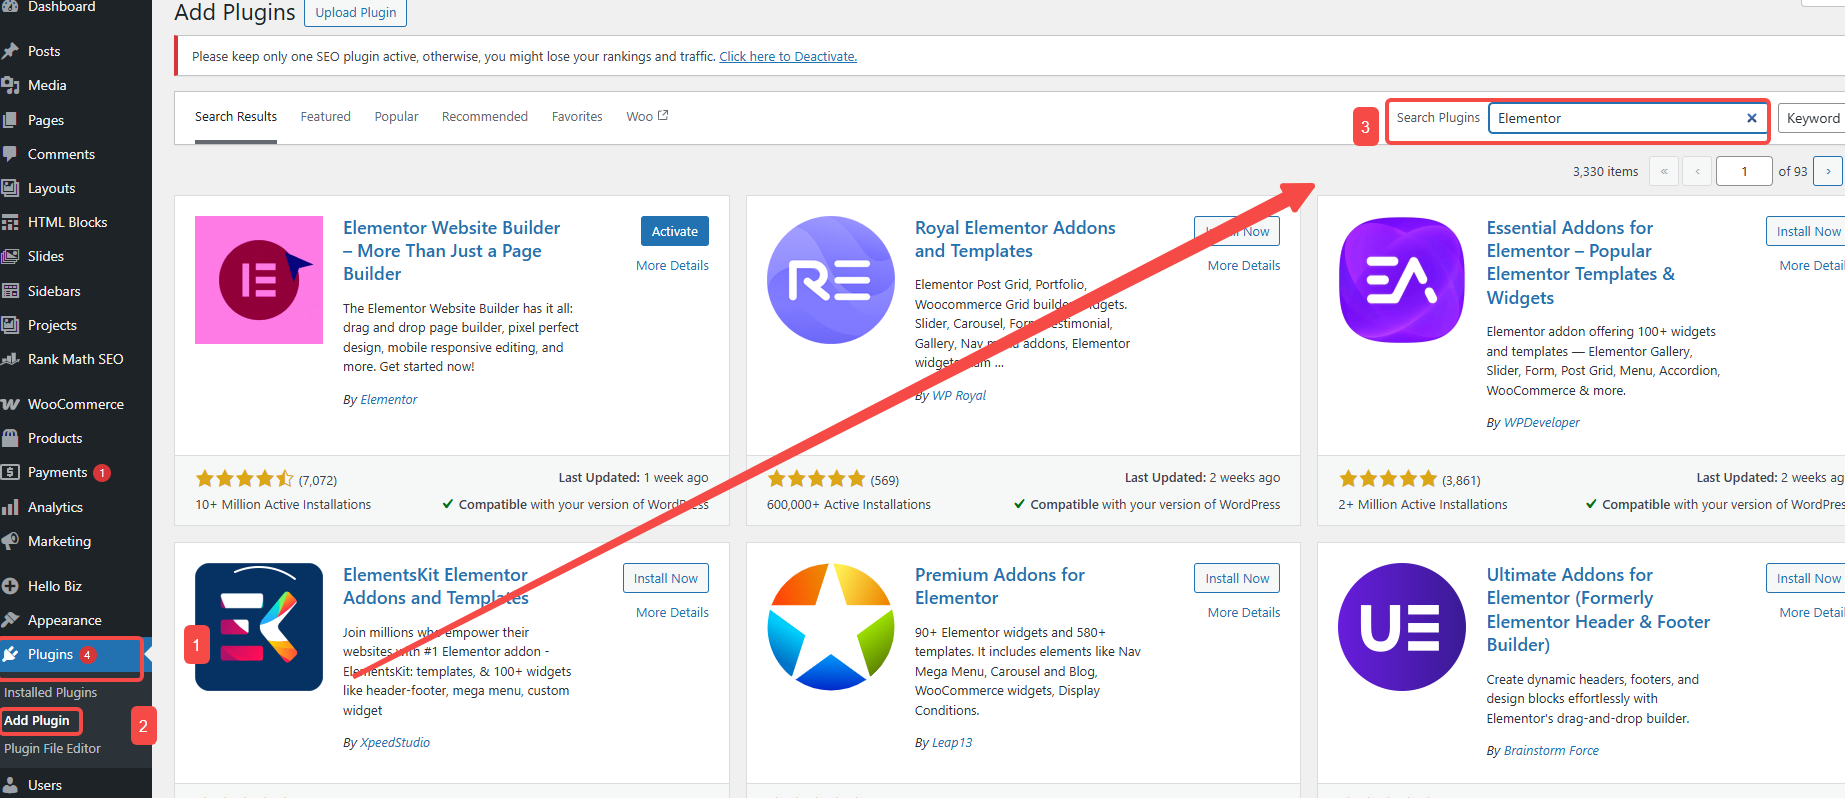Image resolution: width=1845 pixels, height=798 pixels.
Task: Select the Add Plugin submenu item
Action: tap(37, 720)
